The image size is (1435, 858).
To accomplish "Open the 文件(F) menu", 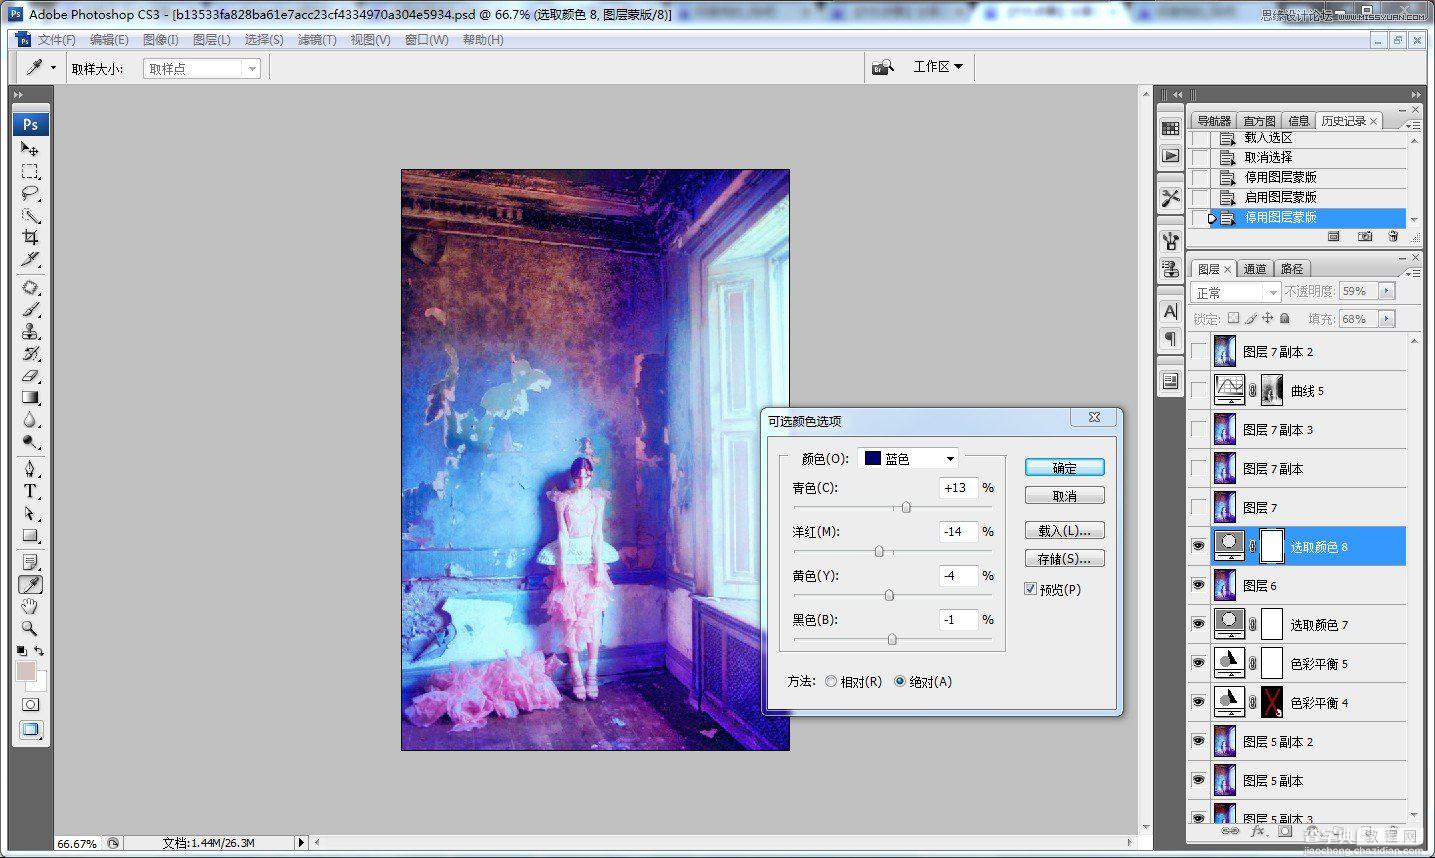I will 57,40.
